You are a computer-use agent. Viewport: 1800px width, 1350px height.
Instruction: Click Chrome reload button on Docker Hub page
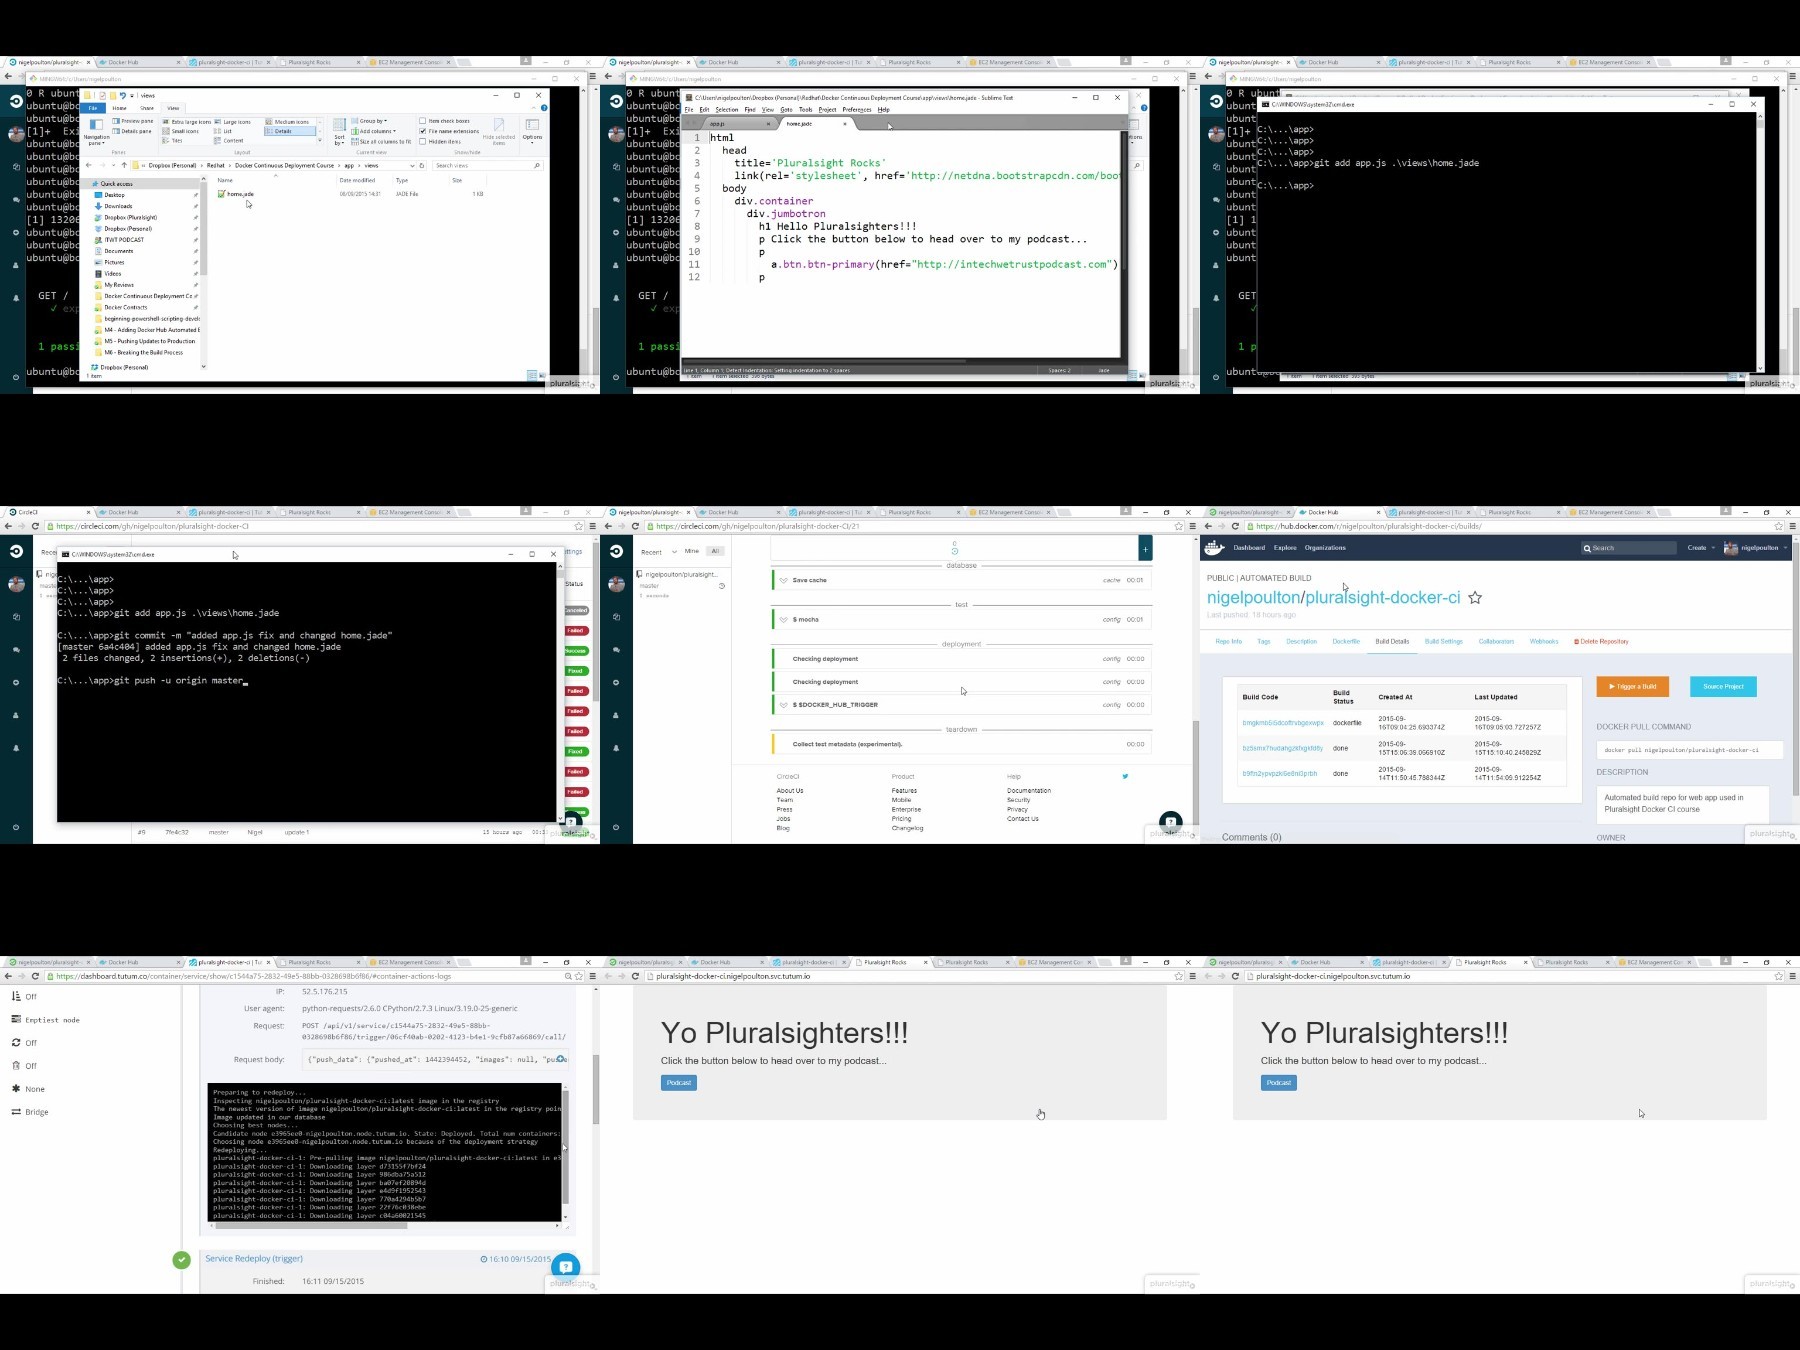click(1235, 526)
